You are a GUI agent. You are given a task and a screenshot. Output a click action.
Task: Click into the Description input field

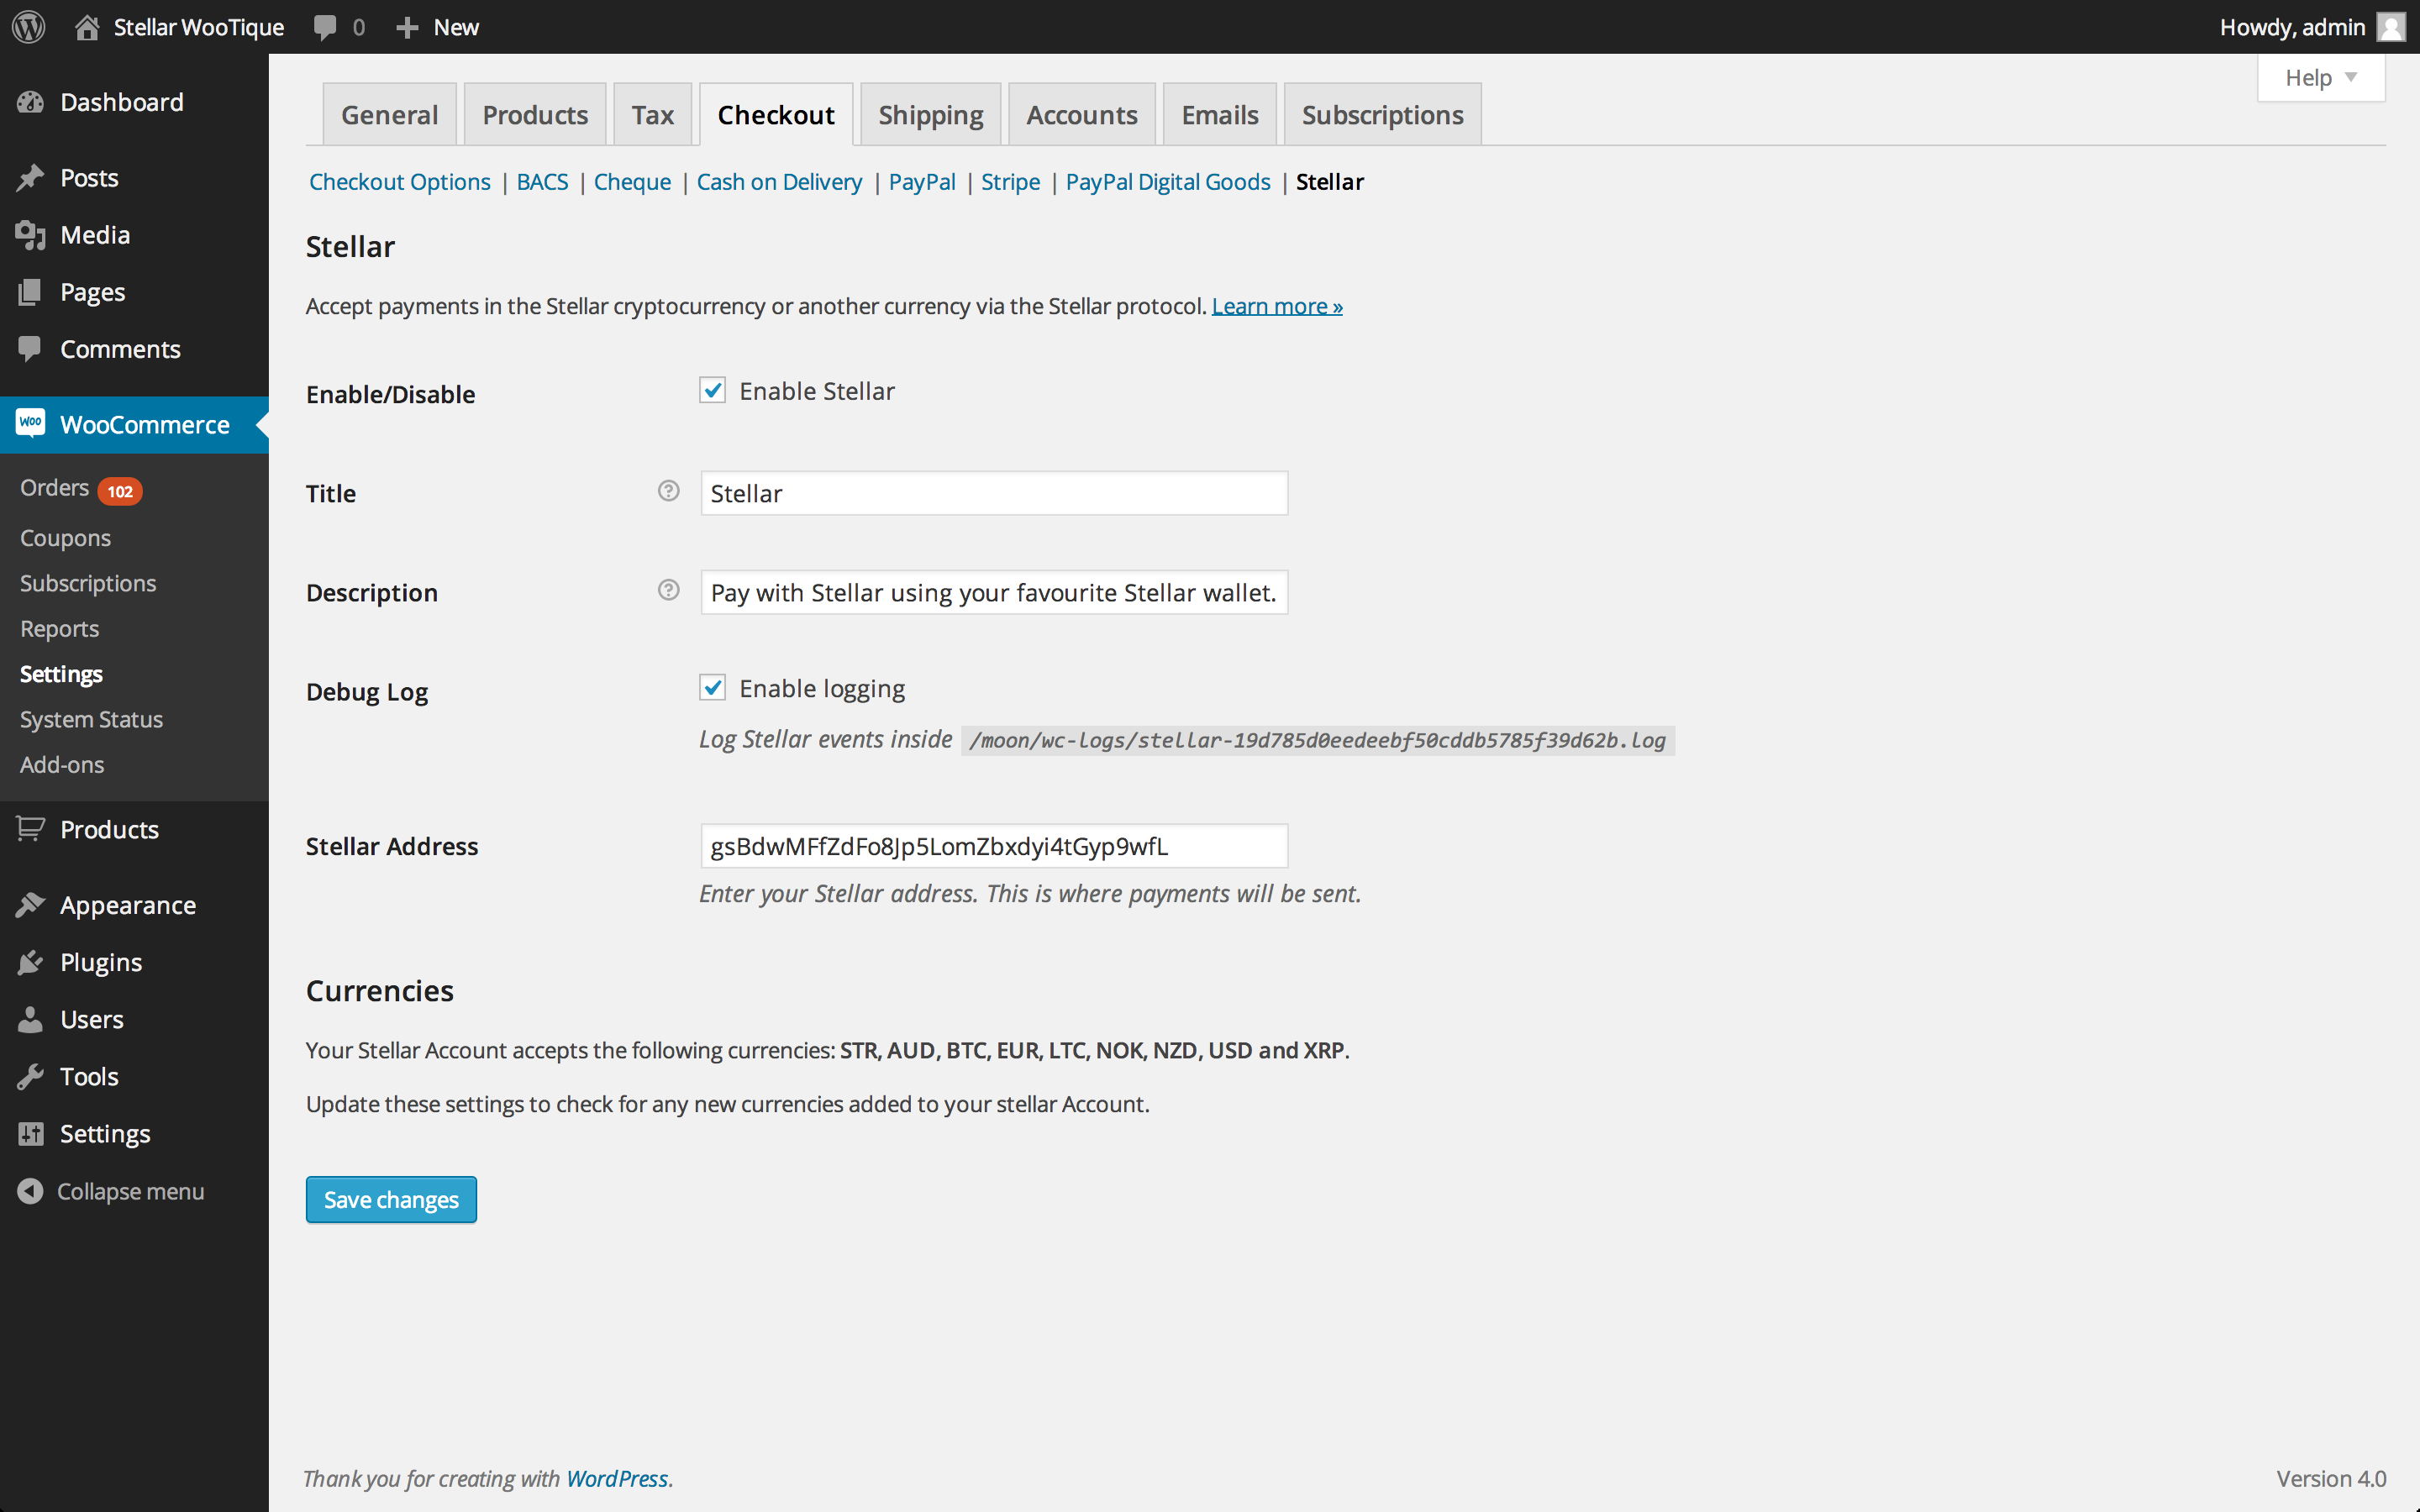[x=994, y=592]
